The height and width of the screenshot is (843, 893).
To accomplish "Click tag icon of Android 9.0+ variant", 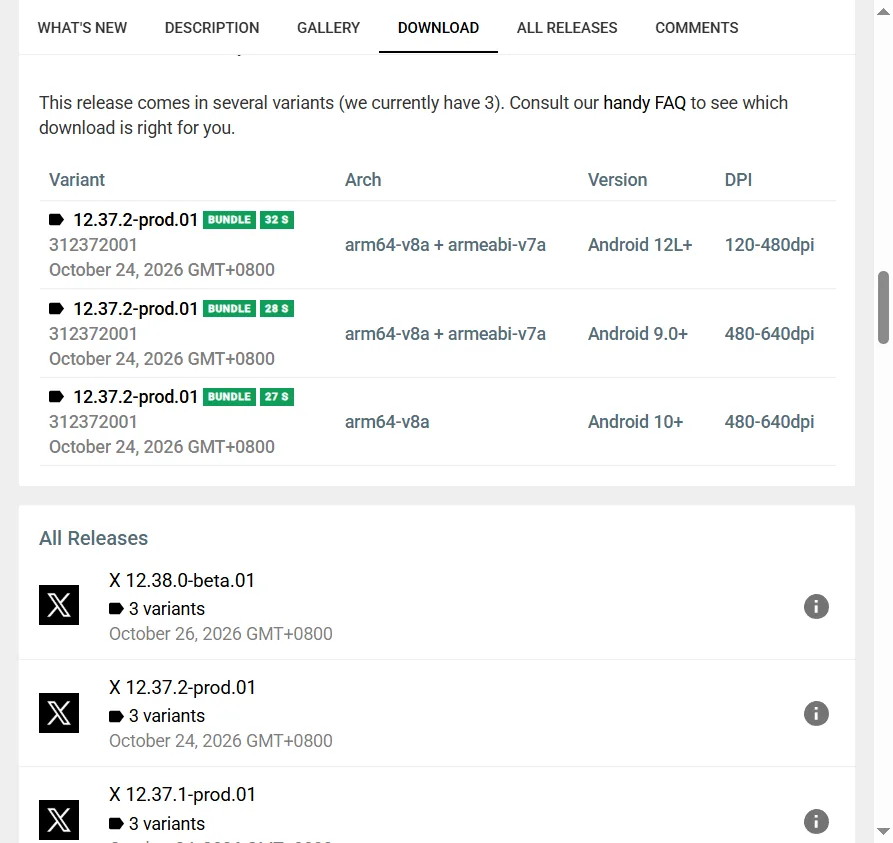I will (56, 309).
